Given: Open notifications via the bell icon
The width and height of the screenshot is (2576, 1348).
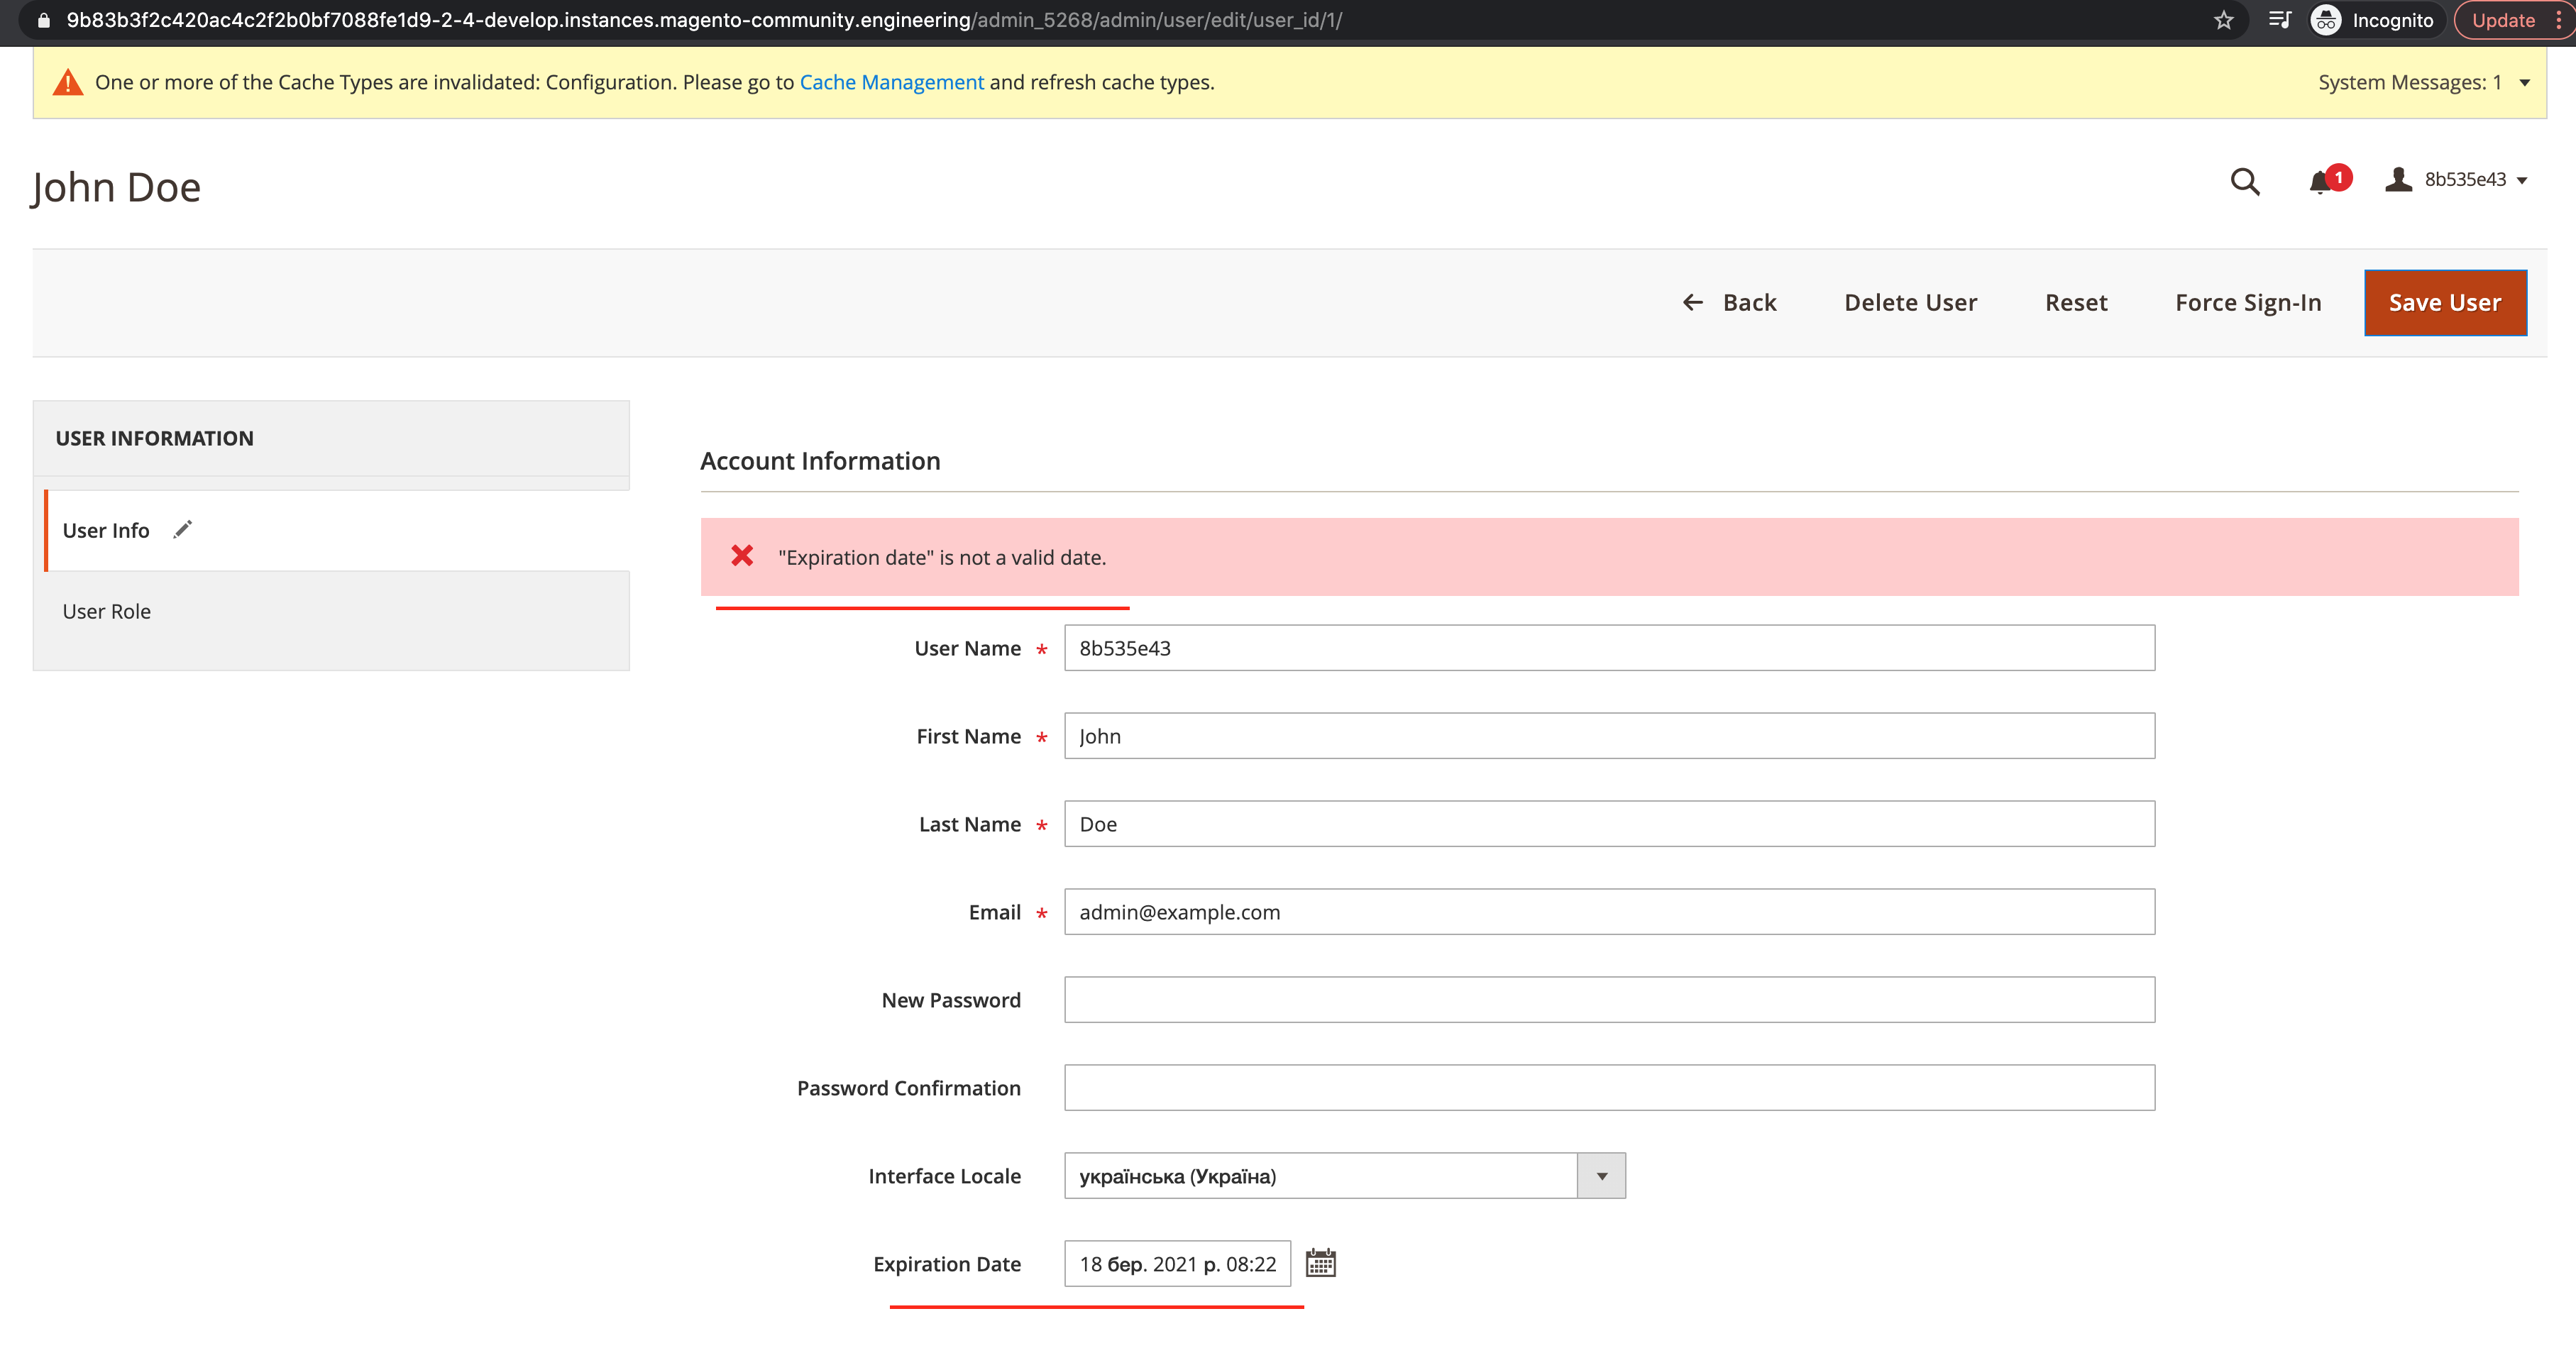Looking at the screenshot, I should coord(2320,182).
